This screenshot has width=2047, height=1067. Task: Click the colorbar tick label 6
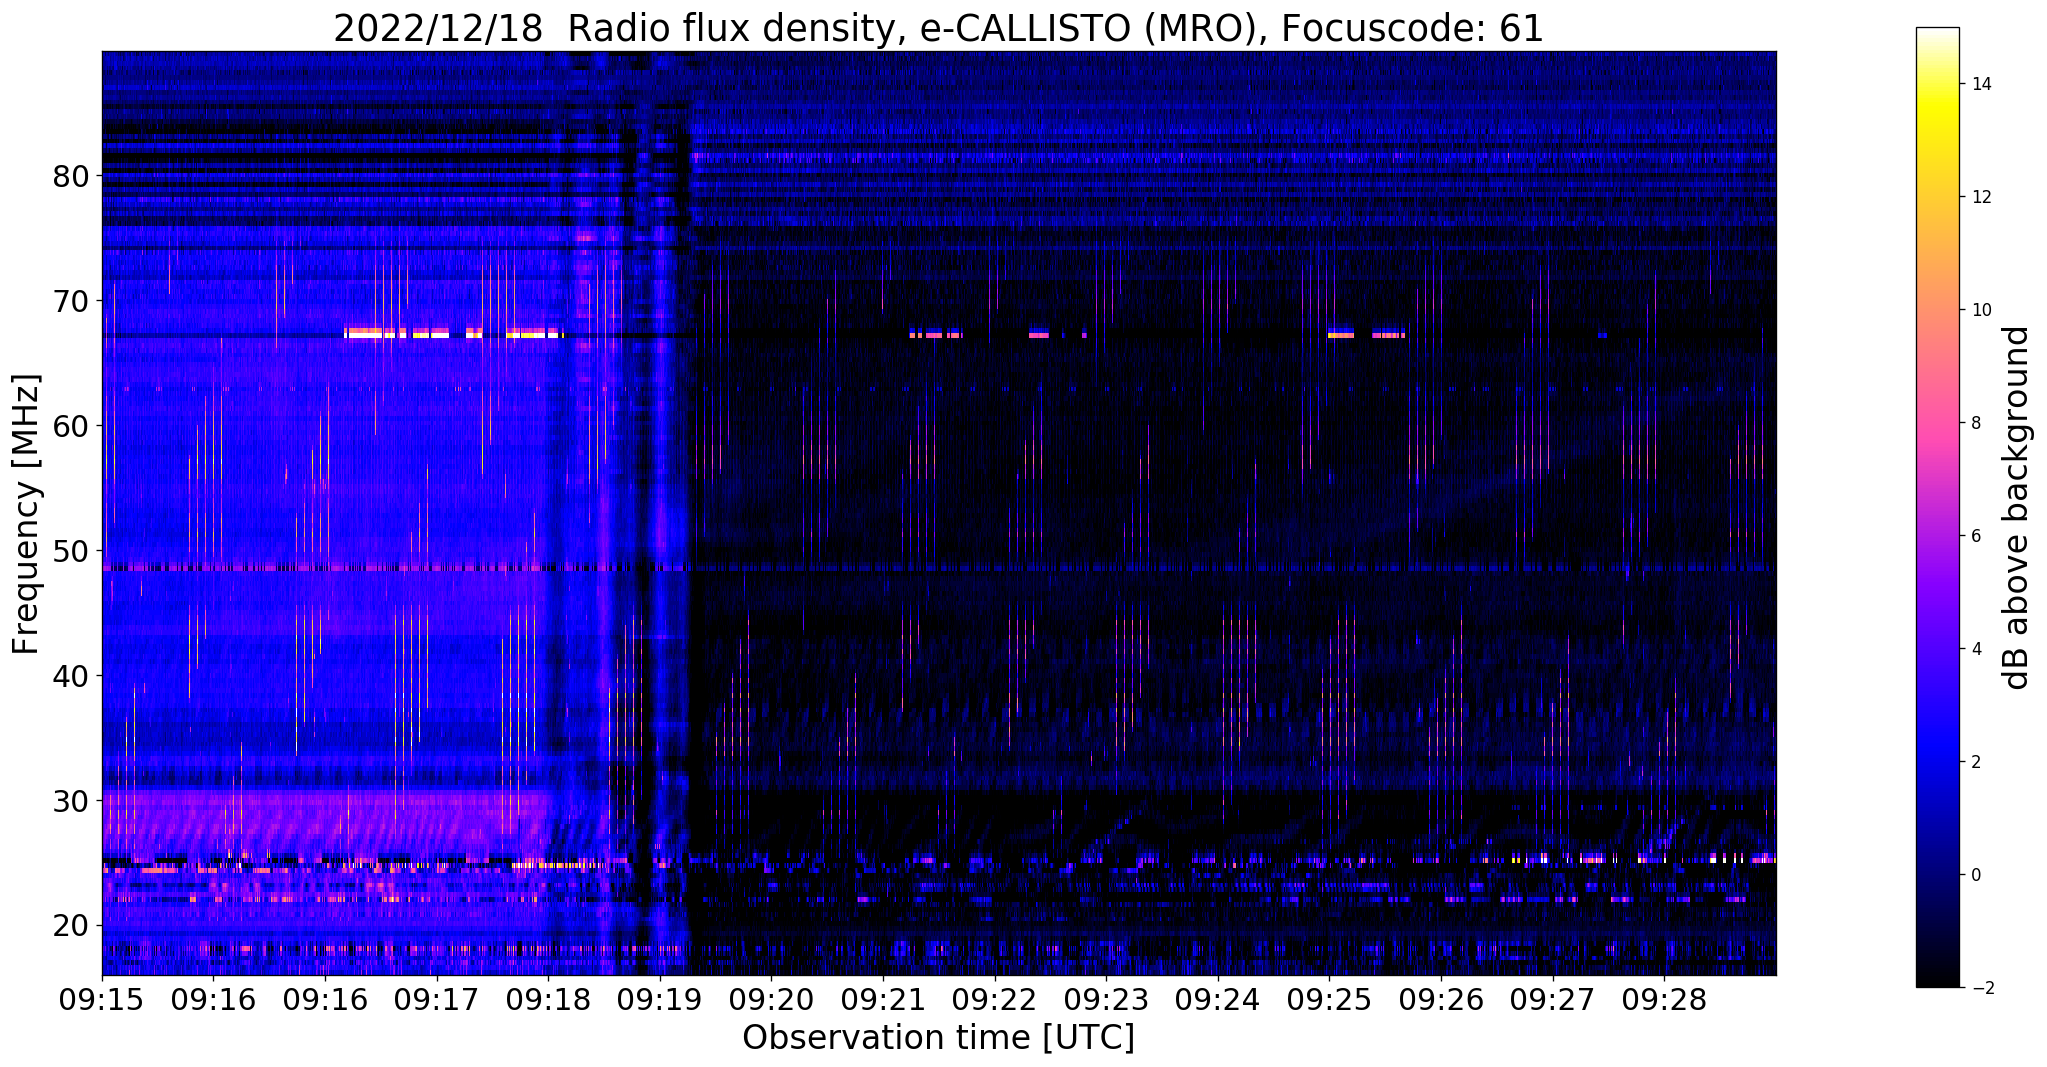tap(1974, 536)
